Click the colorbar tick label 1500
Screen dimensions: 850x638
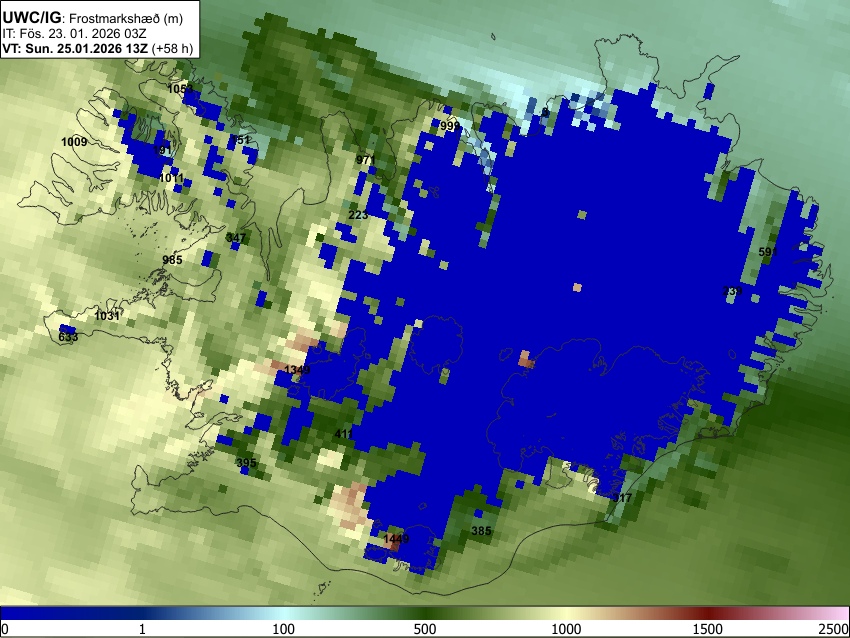(708, 629)
